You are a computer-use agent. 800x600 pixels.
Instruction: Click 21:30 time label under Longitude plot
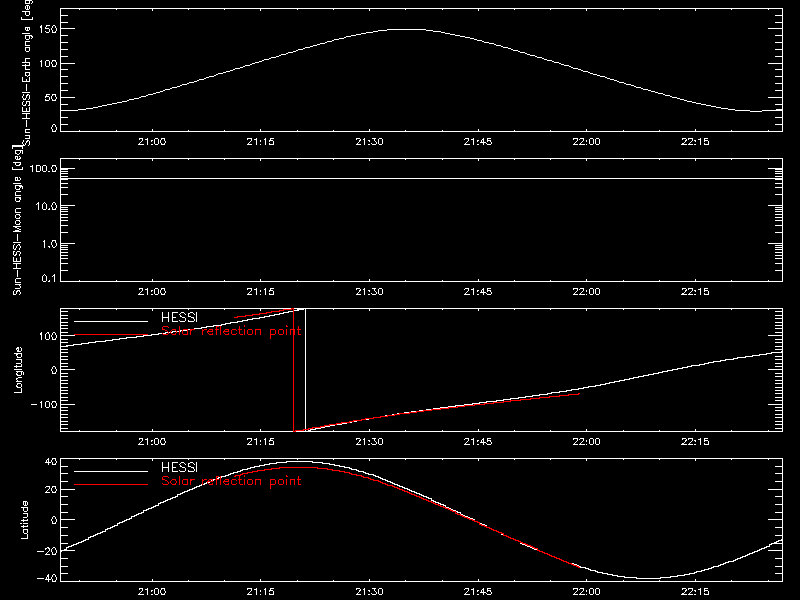369,441
